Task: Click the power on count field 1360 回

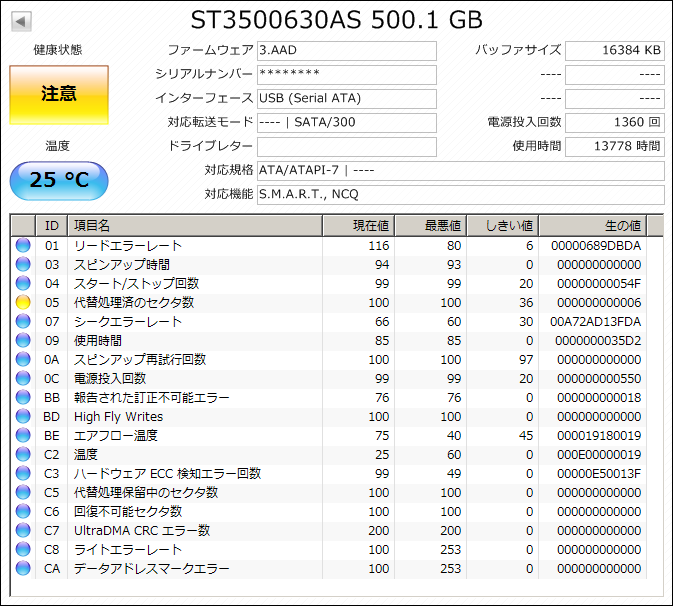Action: pyautogui.click(x=615, y=123)
